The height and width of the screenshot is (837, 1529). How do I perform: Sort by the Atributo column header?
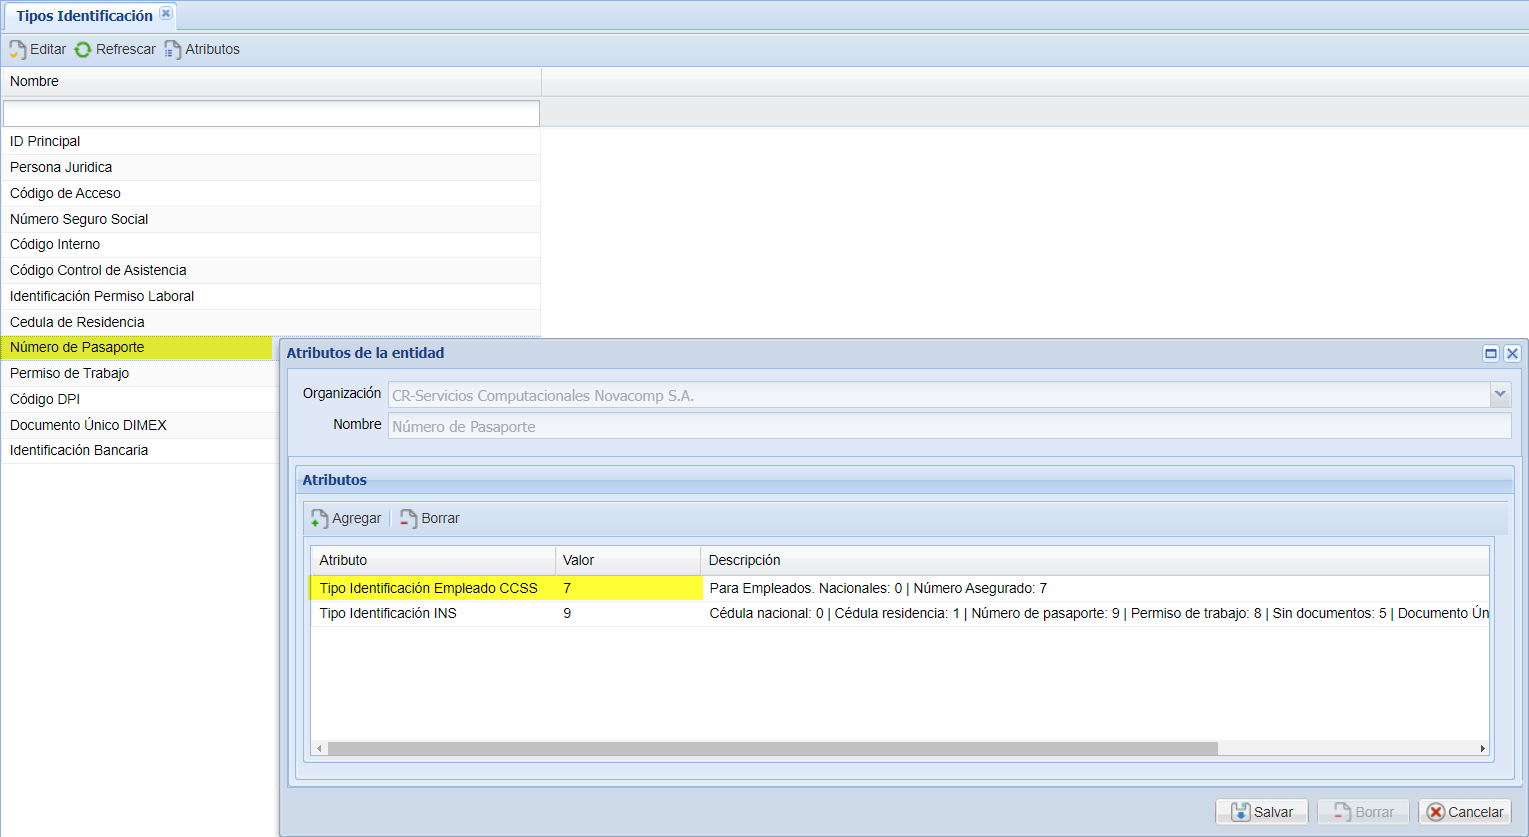[433, 560]
